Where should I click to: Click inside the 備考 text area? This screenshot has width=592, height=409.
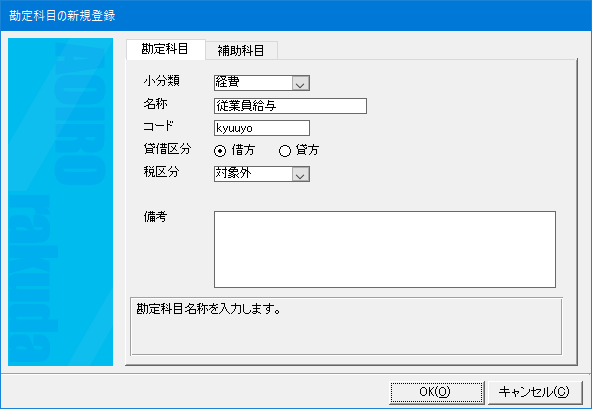click(x=385, y=249)
